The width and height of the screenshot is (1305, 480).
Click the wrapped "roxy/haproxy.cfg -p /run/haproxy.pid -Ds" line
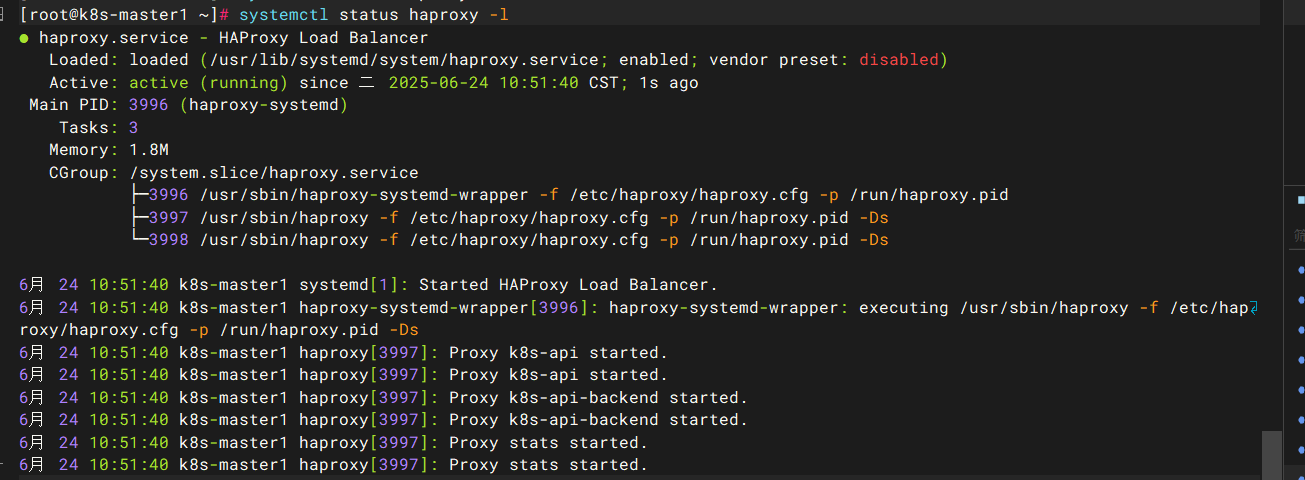tap(219, 330)
